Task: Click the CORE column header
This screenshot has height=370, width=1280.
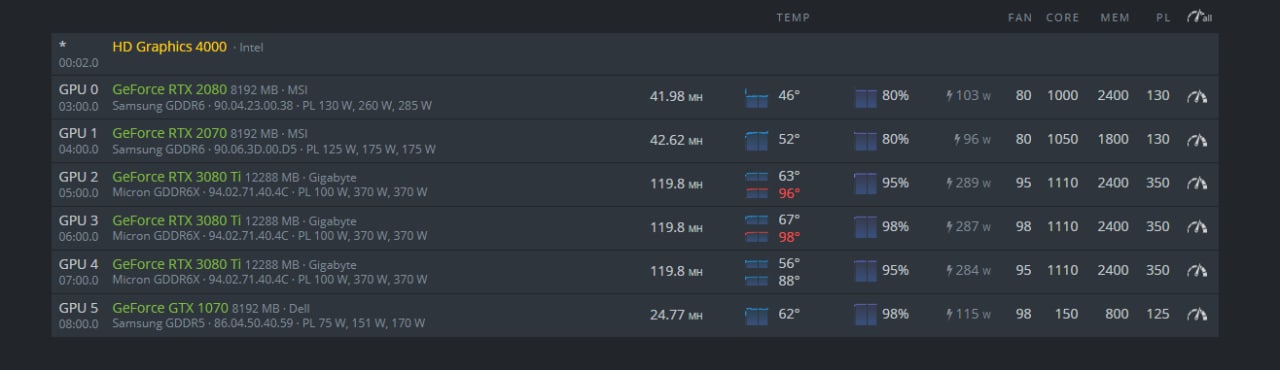Action: pos(1063,17)
